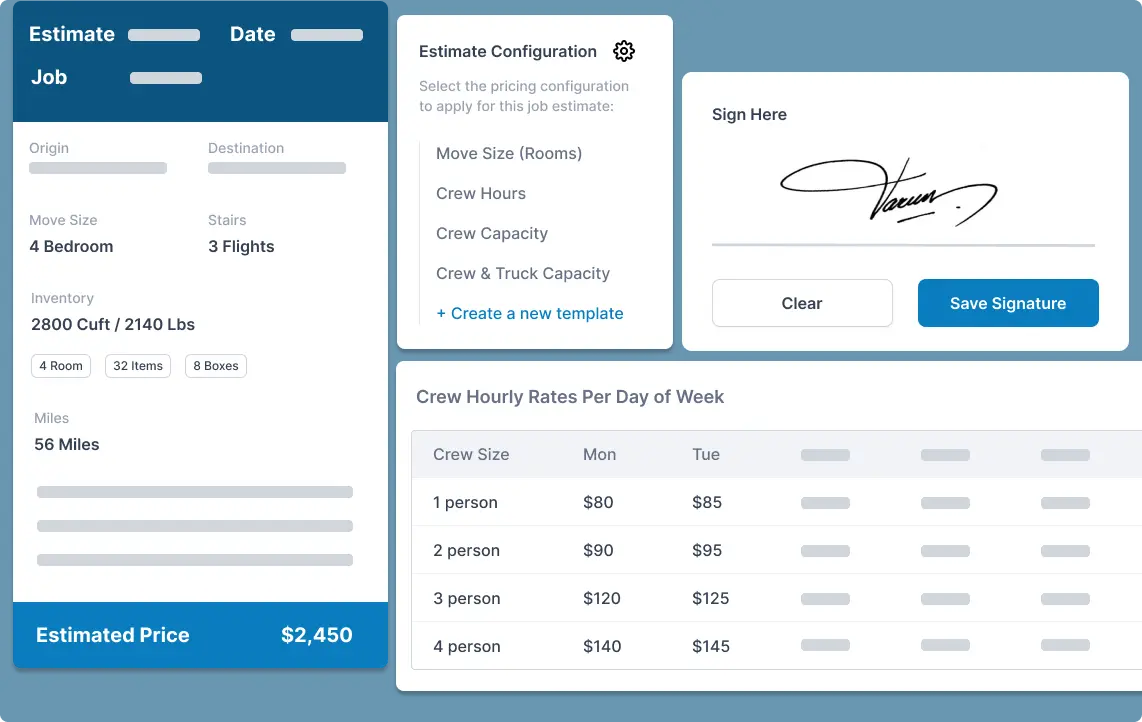This screenshot has width=1142, height=722.
Task: Select the 32 Items inventory tag
Action: (138, 366)
